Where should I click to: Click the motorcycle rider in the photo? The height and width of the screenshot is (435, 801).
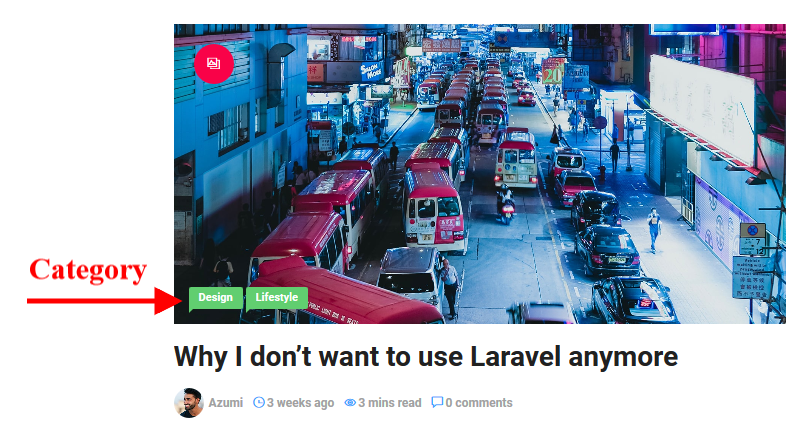pyautogui.click(x=505, y=204)
